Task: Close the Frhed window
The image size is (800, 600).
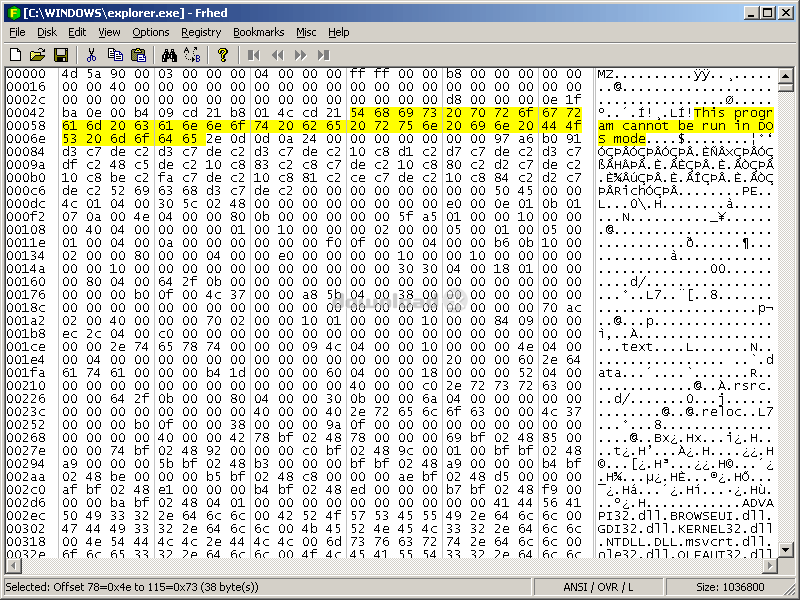Action: pos(786,13)
